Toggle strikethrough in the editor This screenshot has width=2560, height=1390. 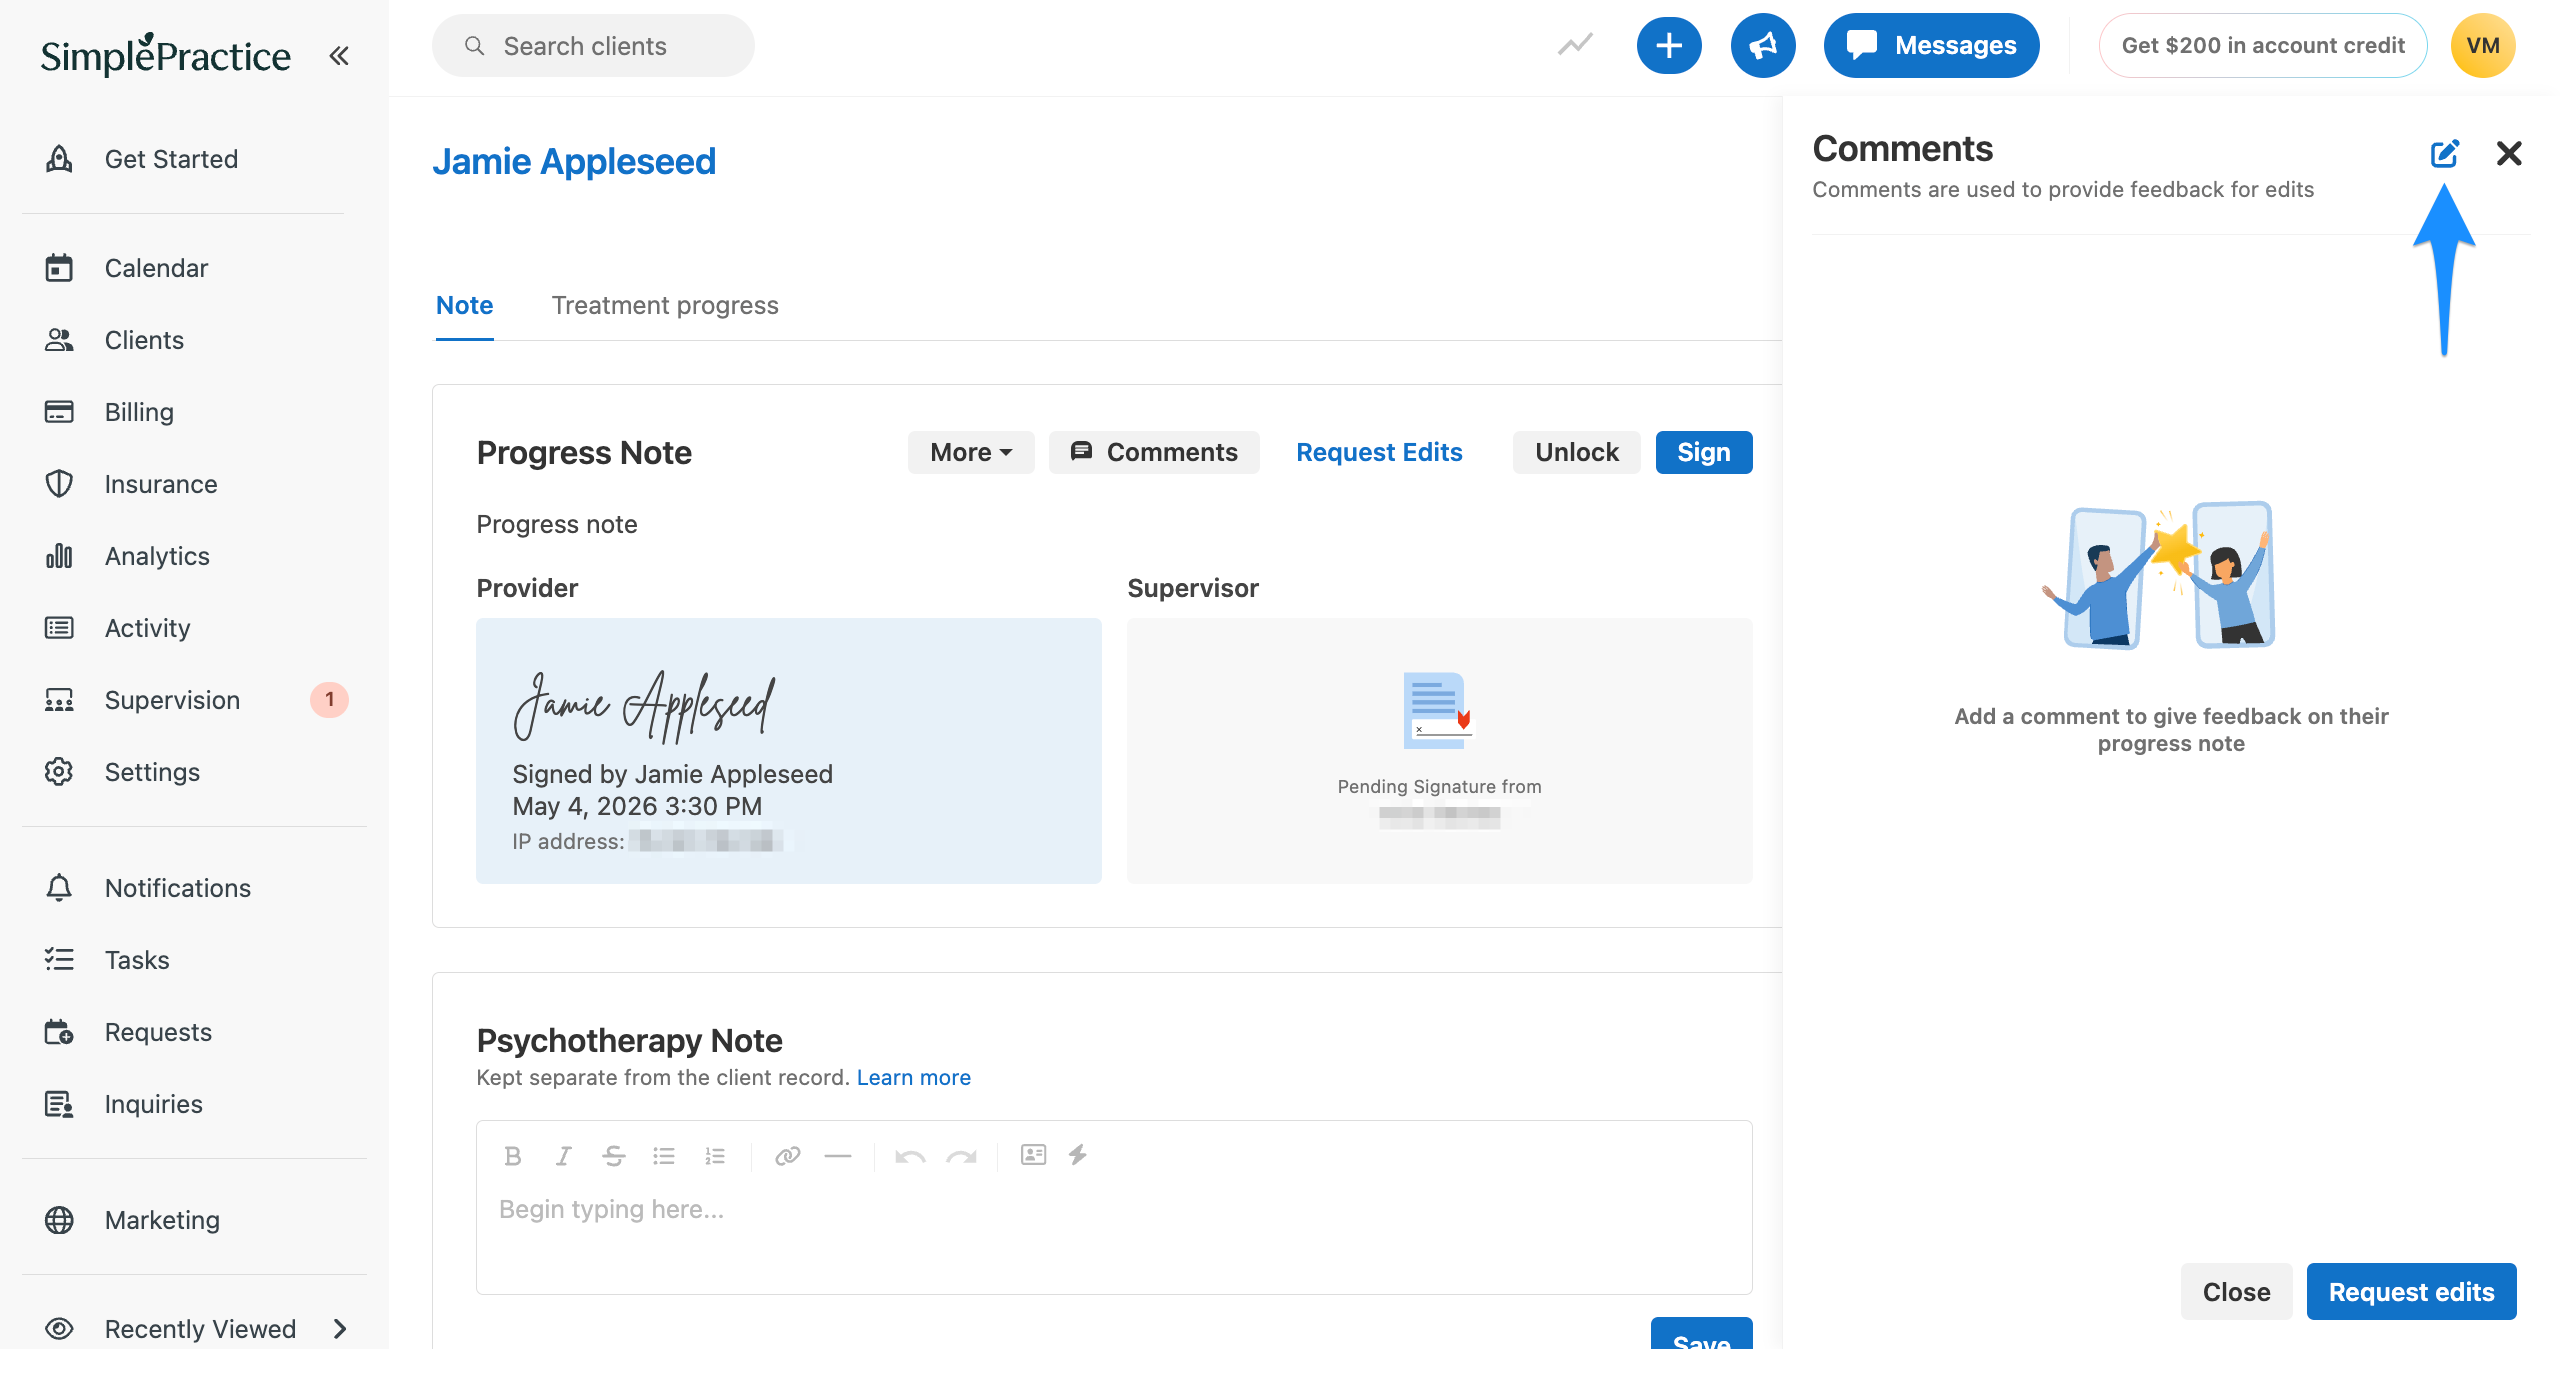click(613, 1156)
